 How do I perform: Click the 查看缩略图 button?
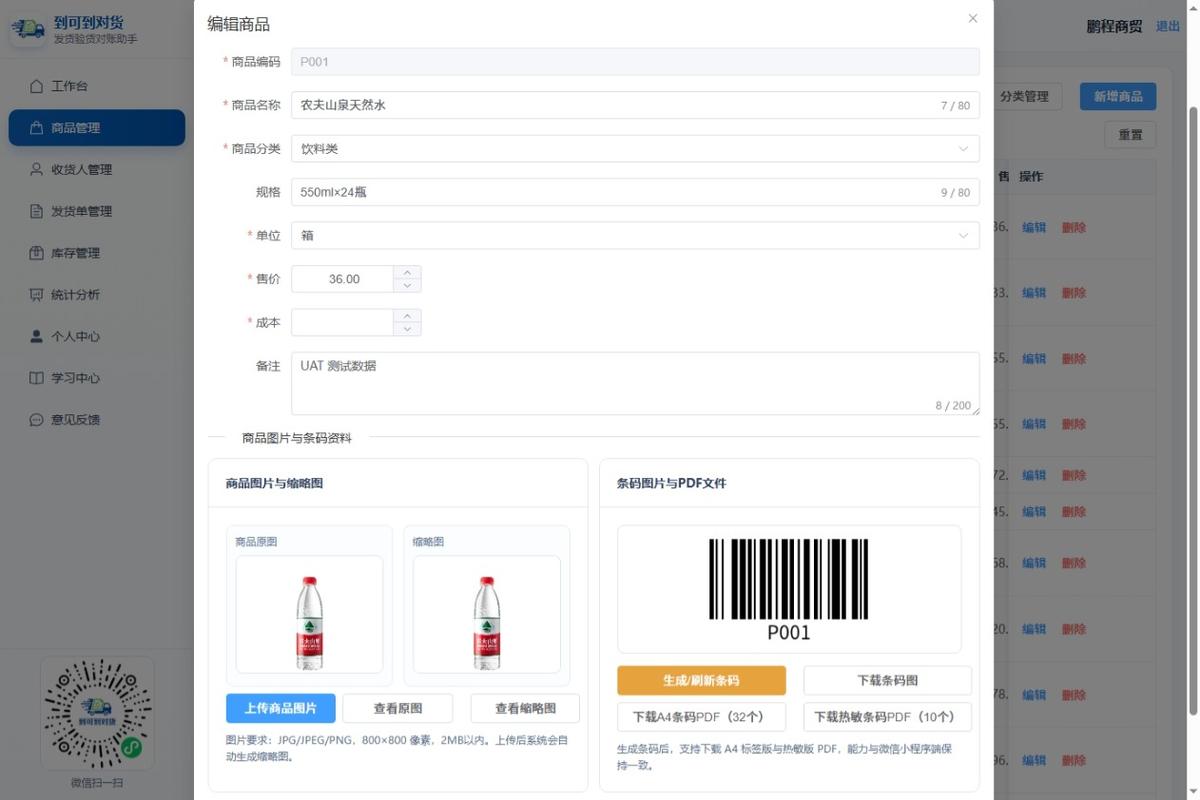coord(525,708)
